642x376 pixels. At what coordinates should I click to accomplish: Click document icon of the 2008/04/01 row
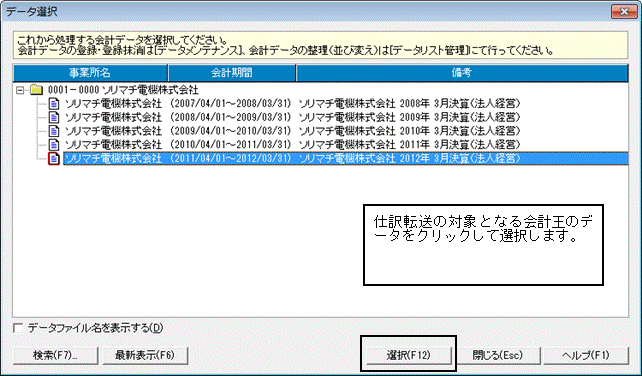(54, 118)
